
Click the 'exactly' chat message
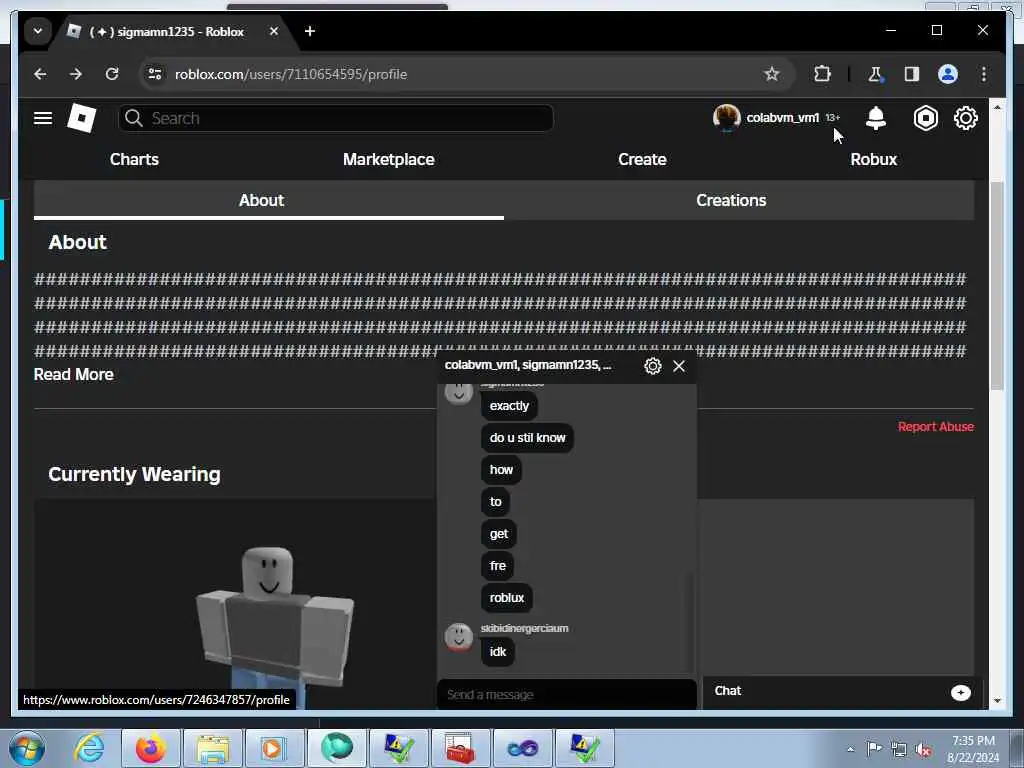pyautogui.click(x=509, y=406)
